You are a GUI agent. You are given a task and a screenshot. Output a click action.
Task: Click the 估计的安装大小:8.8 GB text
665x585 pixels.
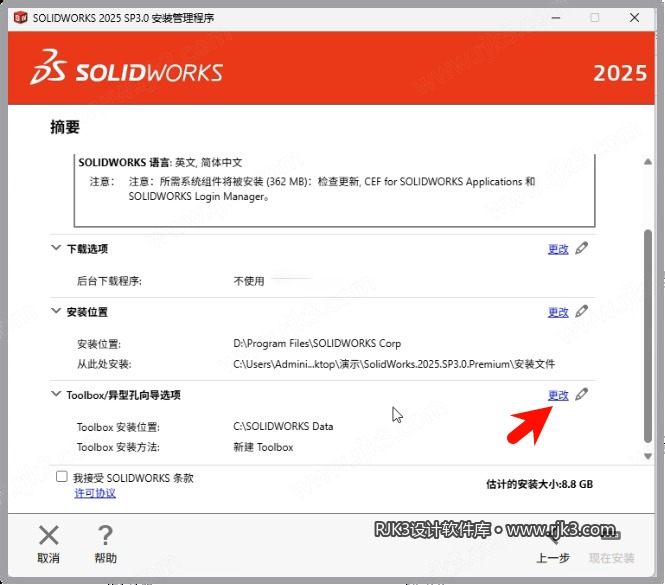(x=539, y=484)
